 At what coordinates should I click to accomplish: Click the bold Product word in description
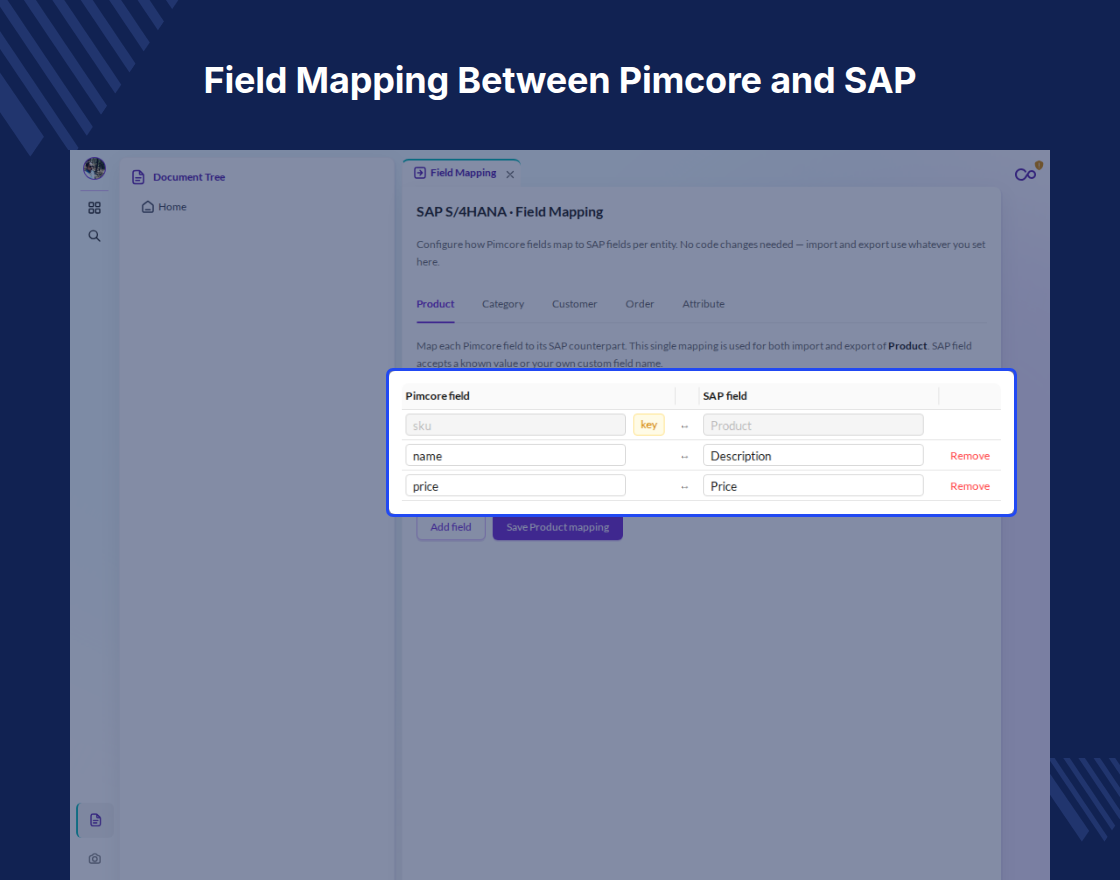[x=907, y=346]
